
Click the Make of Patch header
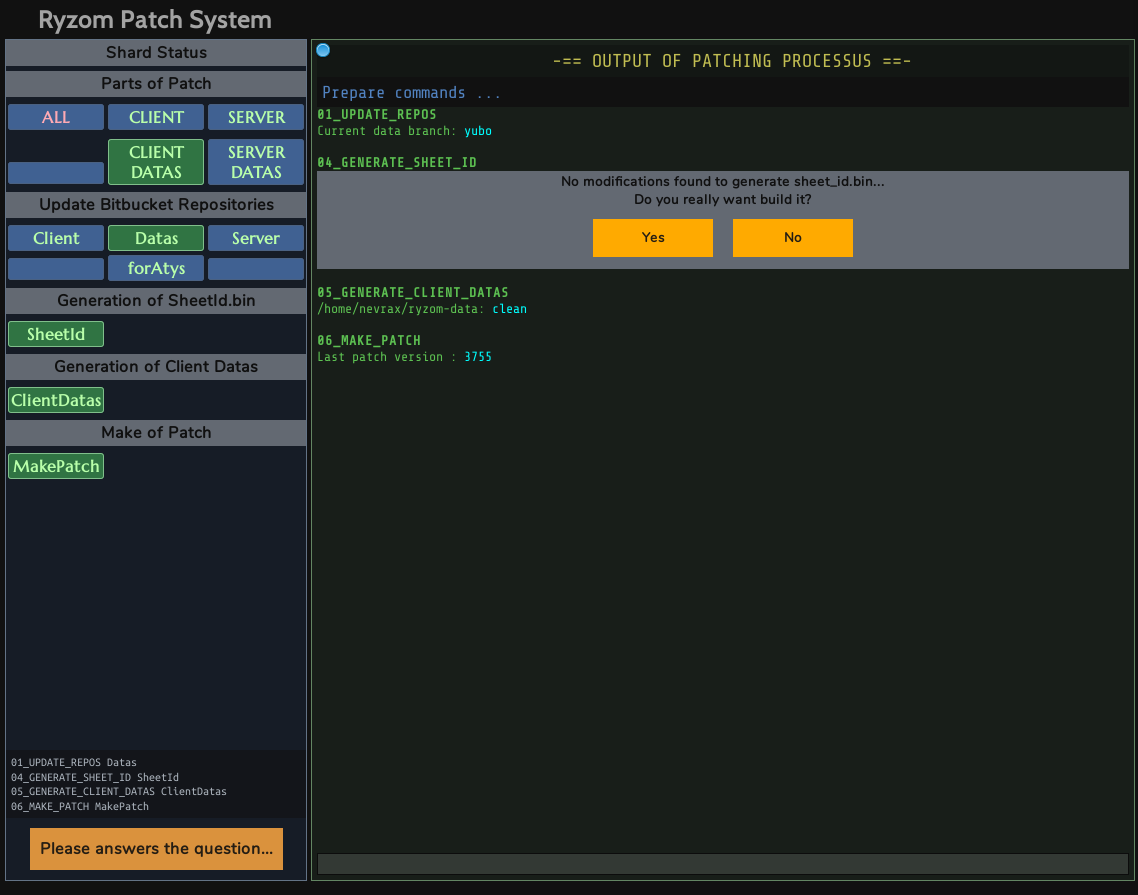[156, 433]
